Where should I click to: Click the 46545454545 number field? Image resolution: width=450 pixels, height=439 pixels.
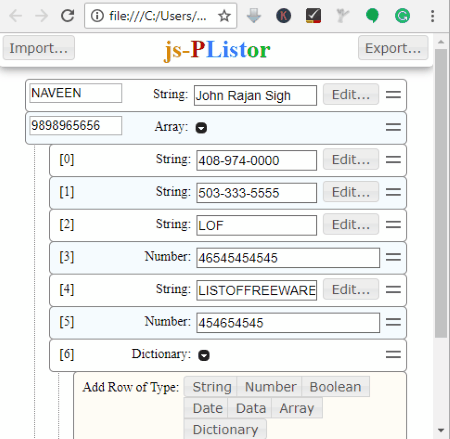pyautogui.click(x=288, y=258)
